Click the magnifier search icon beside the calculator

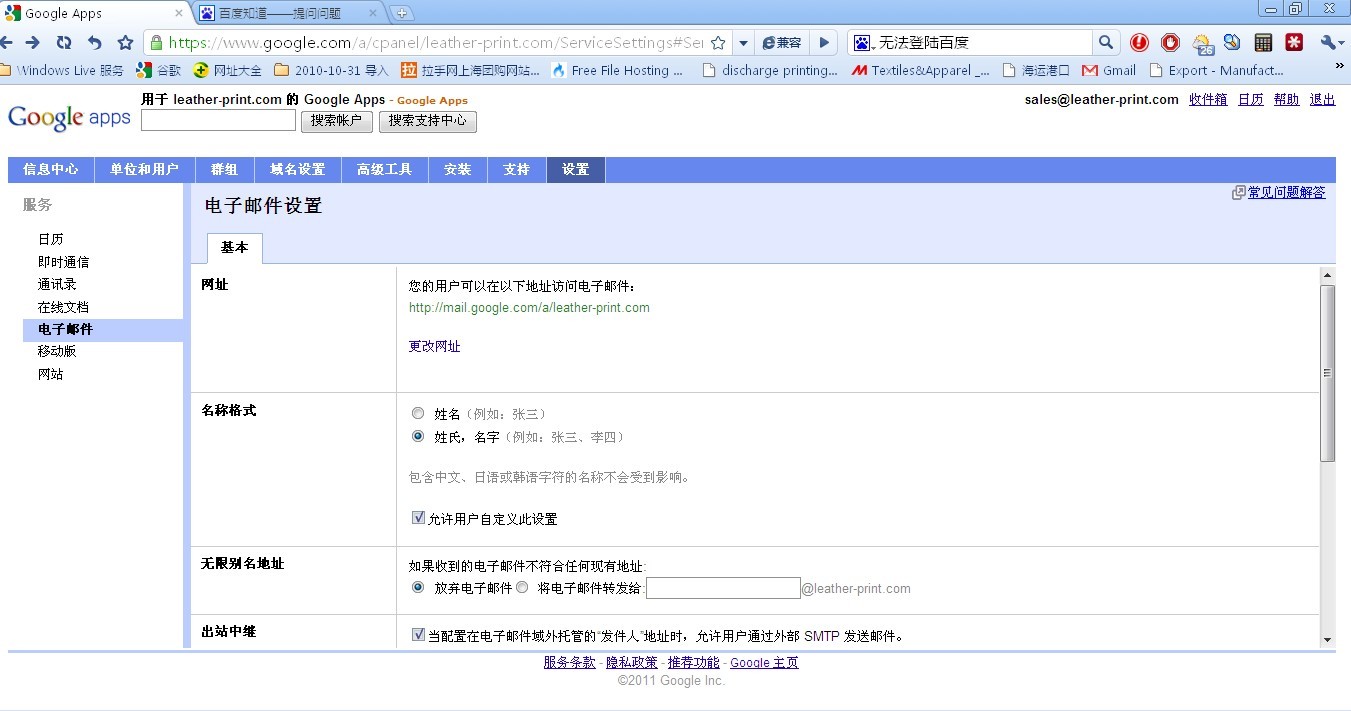point(1231,42)
